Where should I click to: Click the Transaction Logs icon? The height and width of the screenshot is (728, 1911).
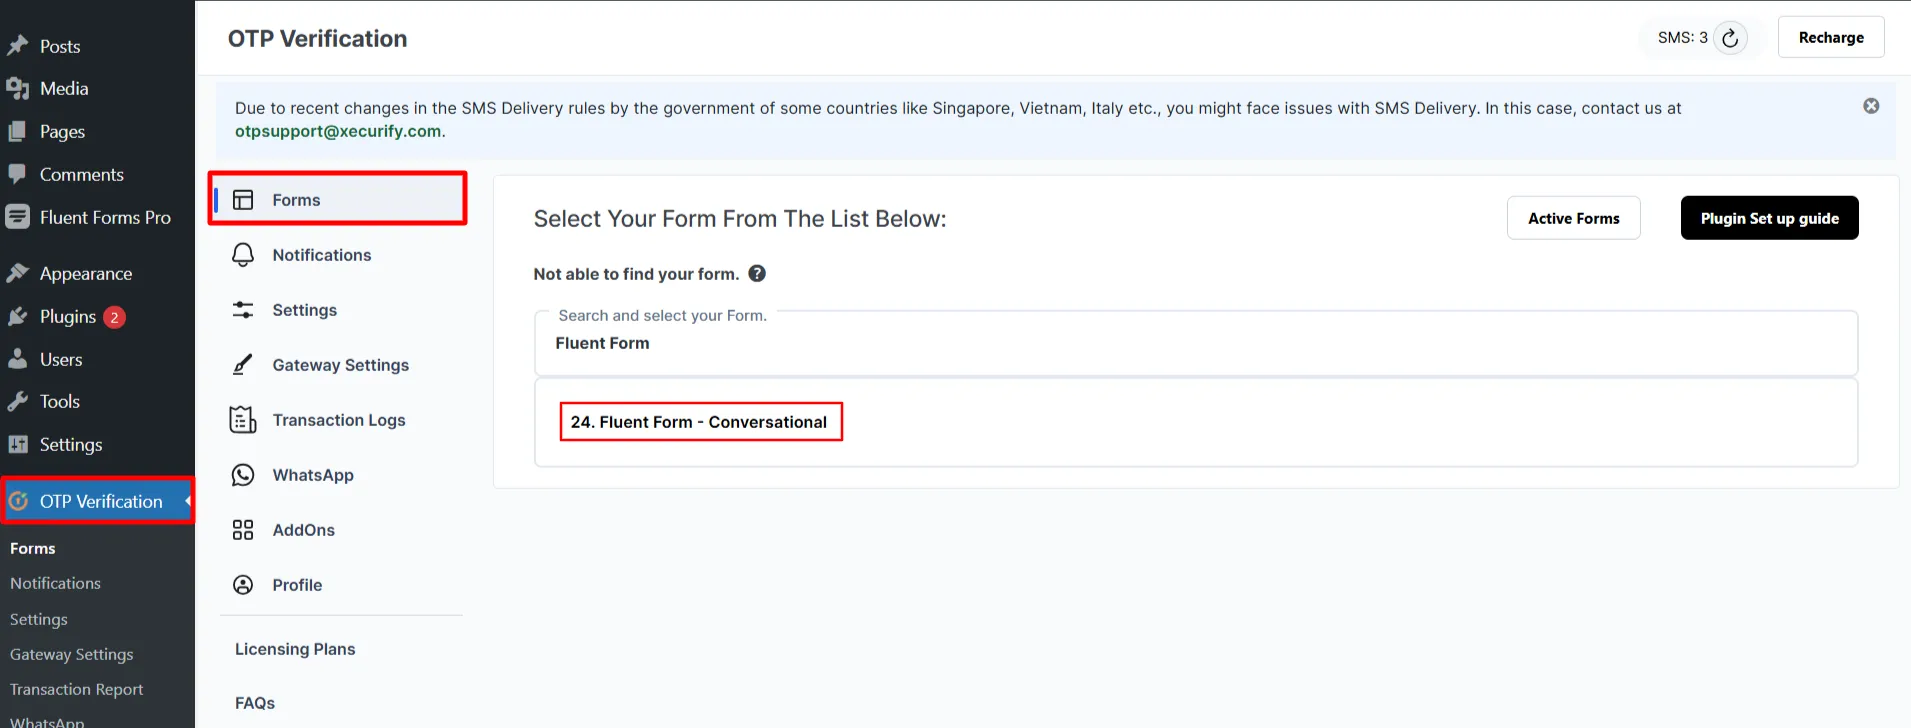pyautogui.click(x=243, y=420)
